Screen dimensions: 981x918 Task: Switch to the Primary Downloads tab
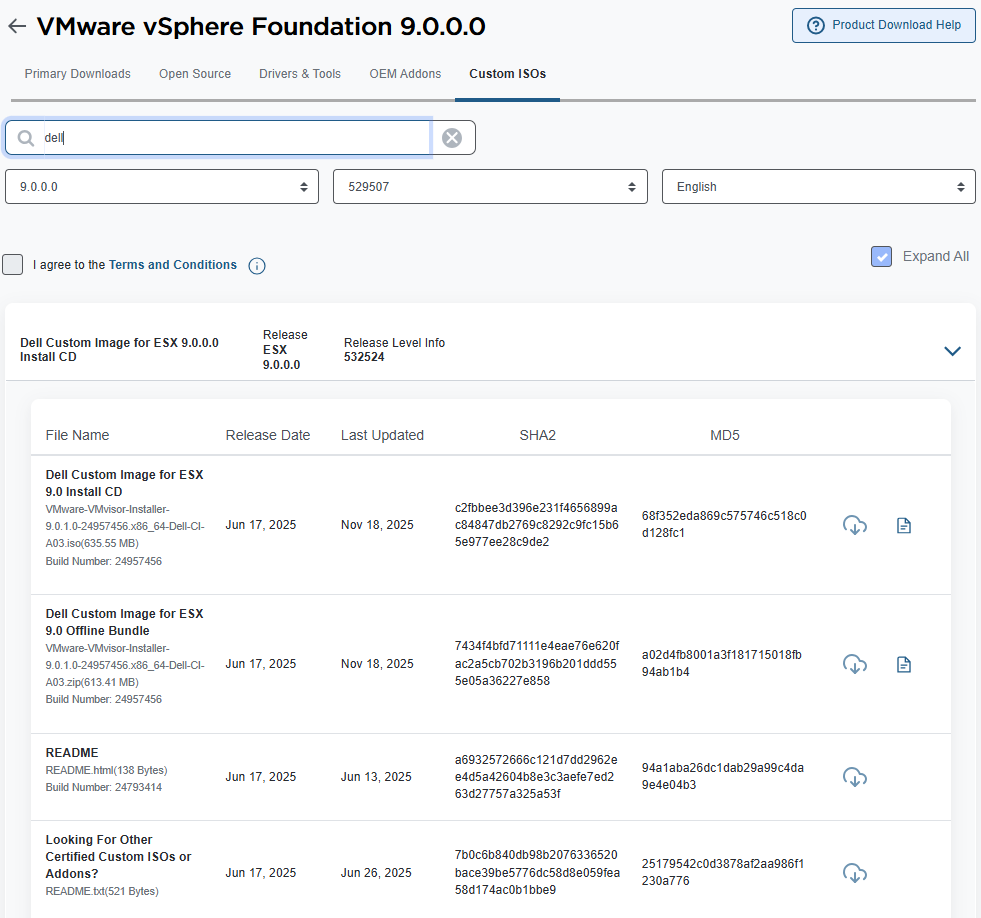click(78, 74)
